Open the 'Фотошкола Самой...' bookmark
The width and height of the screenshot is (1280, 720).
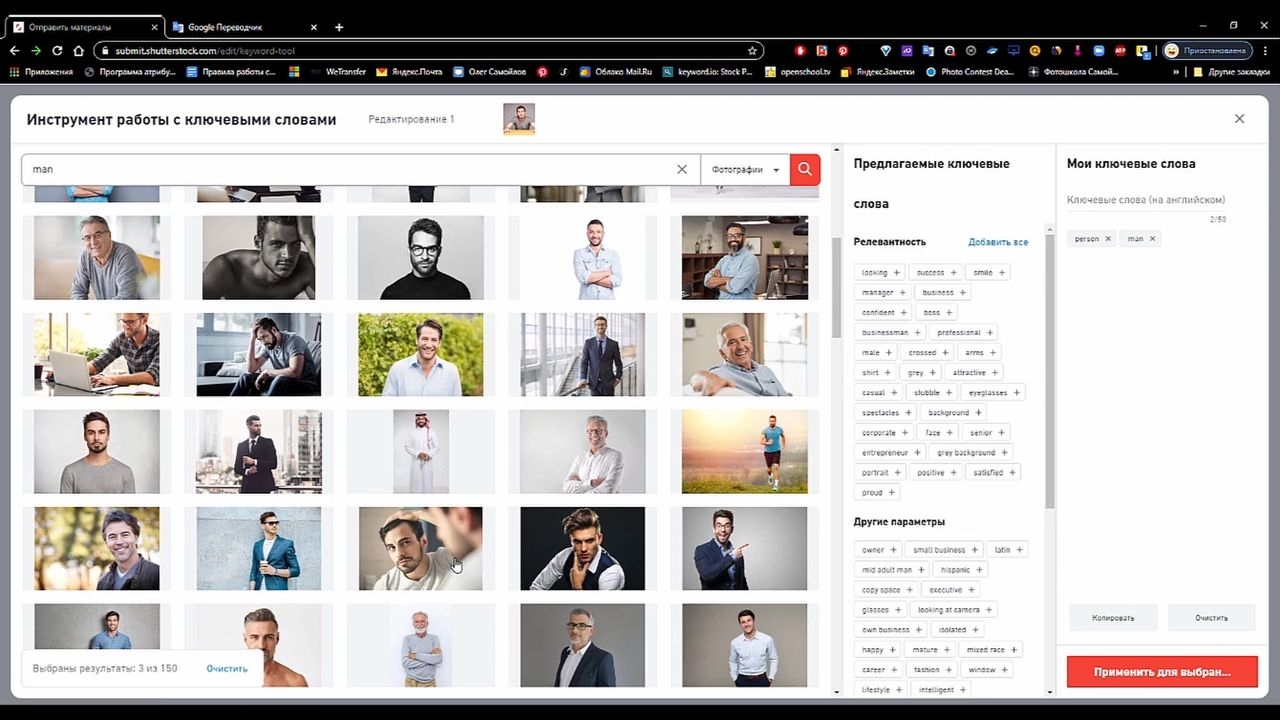coord(1073,72)
